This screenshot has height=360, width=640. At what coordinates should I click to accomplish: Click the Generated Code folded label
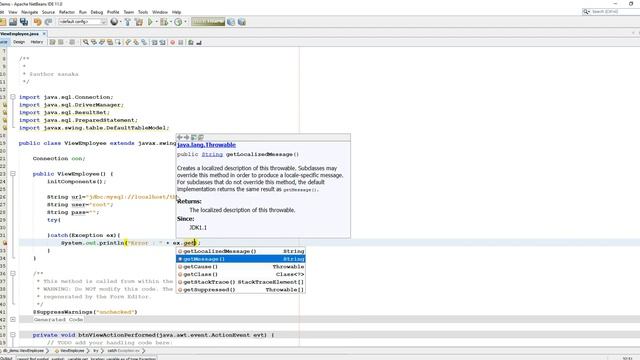58,320
